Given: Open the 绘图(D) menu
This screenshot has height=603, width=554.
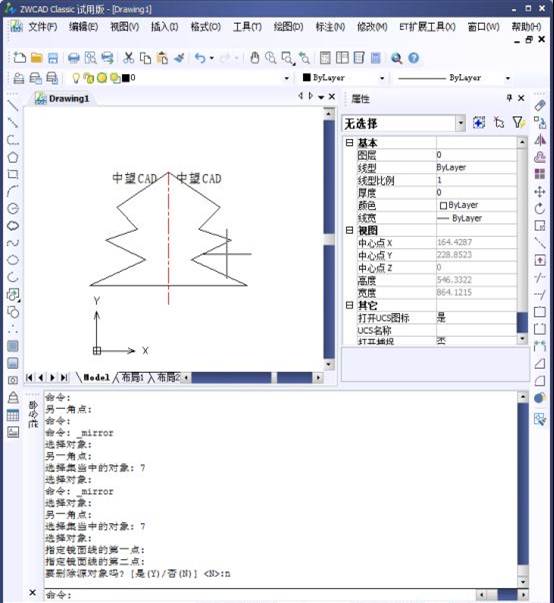Looking at the screenshot, I should pos(288,27).
